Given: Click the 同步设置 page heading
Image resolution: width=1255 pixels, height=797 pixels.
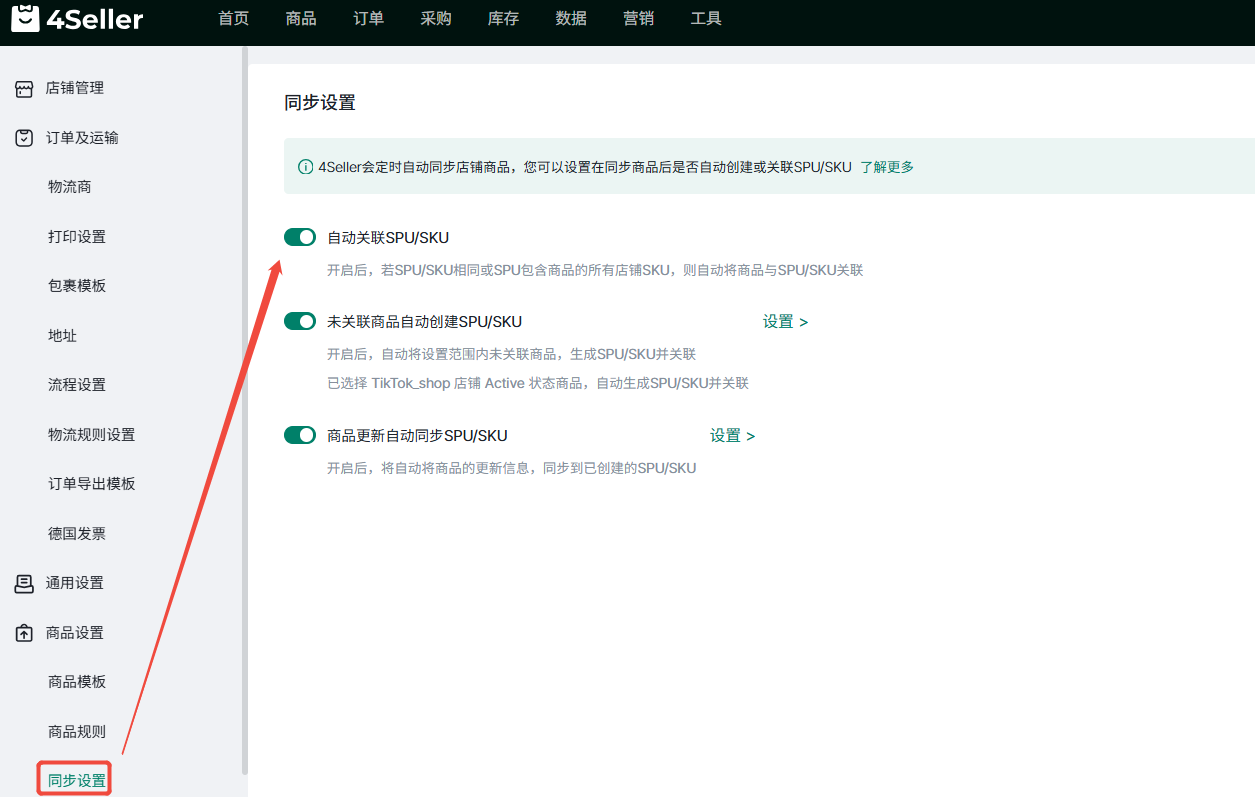Looking at the screenshot, I should click(x=320, y=103).
